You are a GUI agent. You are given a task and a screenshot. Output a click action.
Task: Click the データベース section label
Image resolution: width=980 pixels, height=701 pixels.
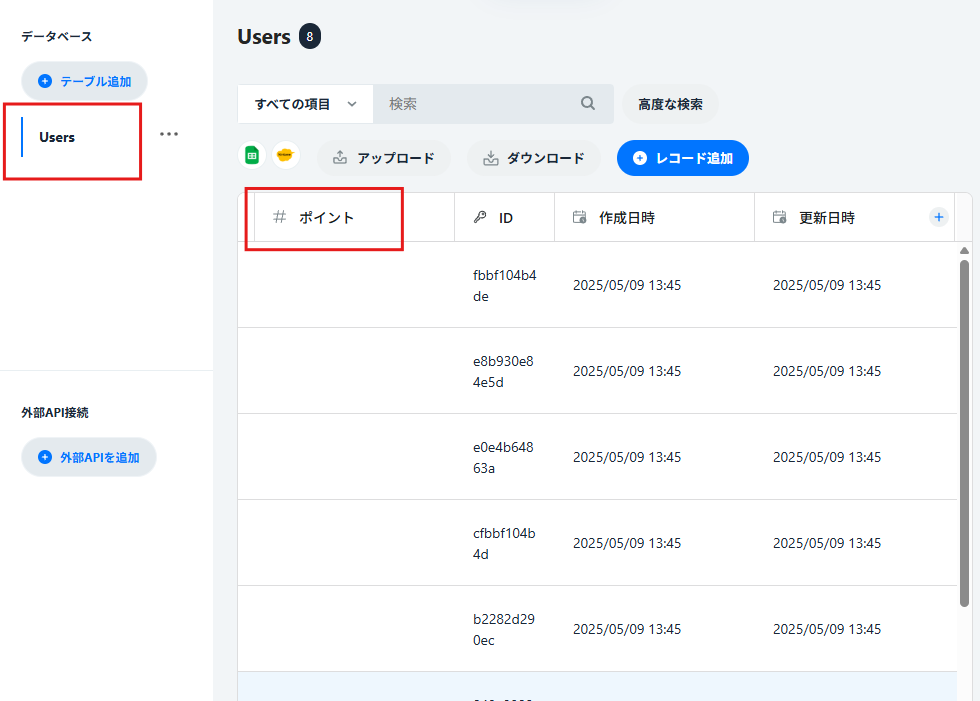coord(57,37)
